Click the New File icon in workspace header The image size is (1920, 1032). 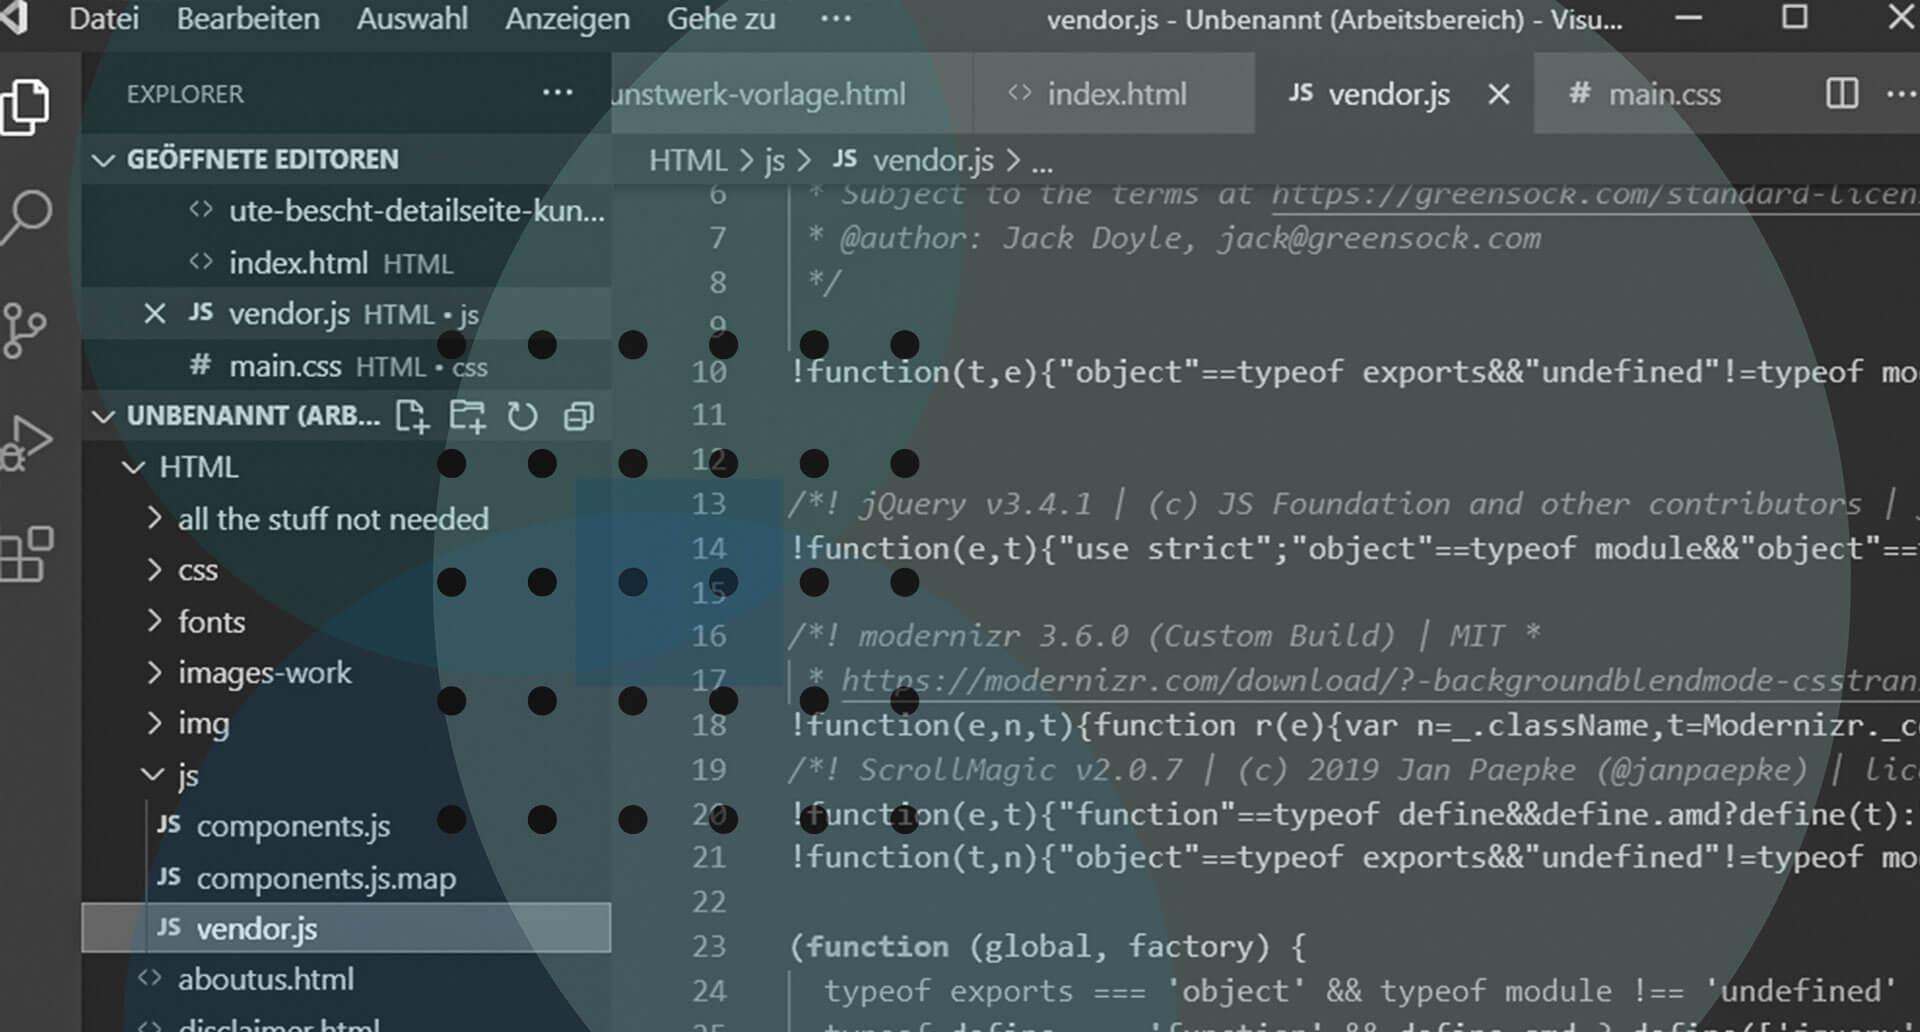point(411,416)
